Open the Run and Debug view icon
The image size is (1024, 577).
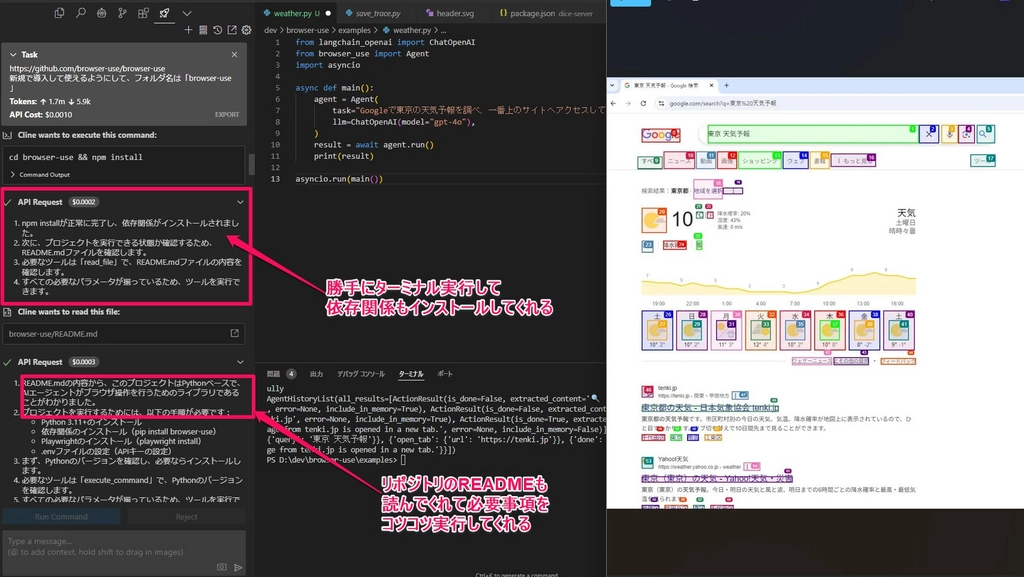pos(101,12)
